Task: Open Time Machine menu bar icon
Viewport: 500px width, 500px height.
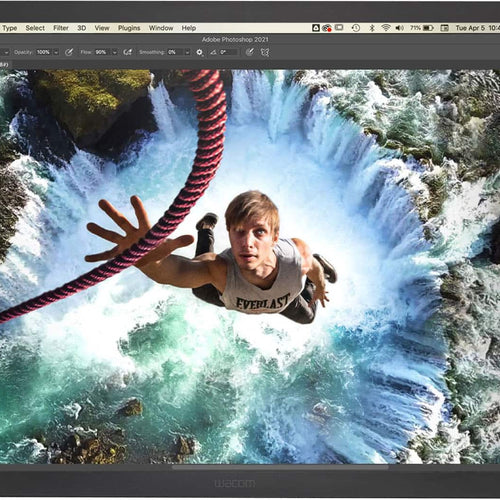Action: [356, 28]
